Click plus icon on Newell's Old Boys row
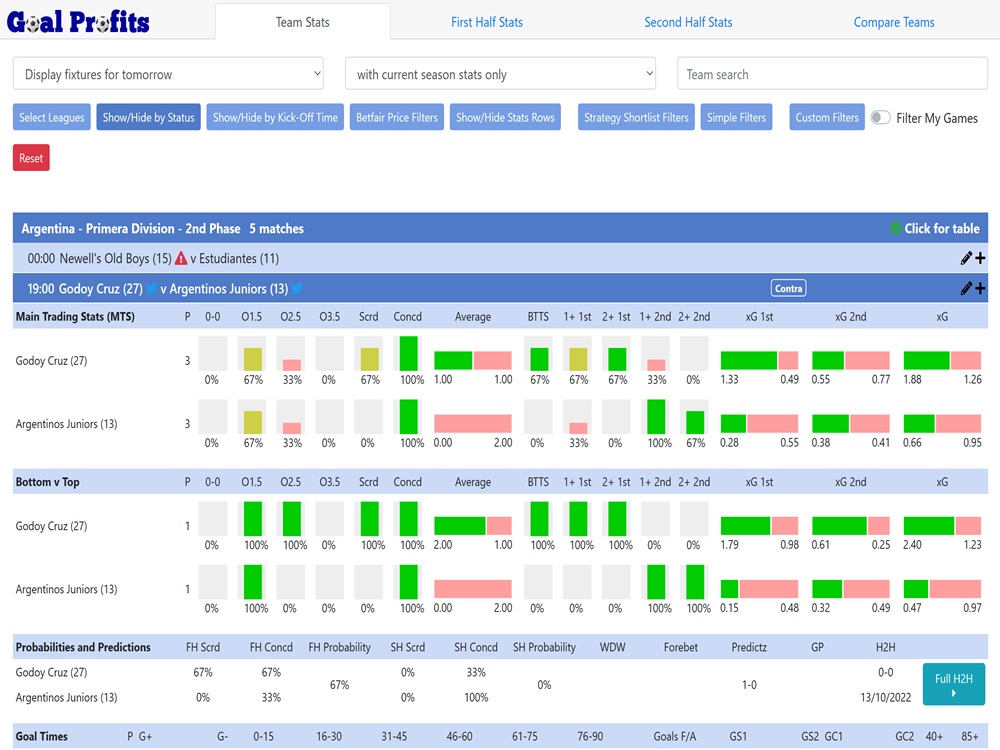Screen dimensions: 1000x750 [980, 259]
